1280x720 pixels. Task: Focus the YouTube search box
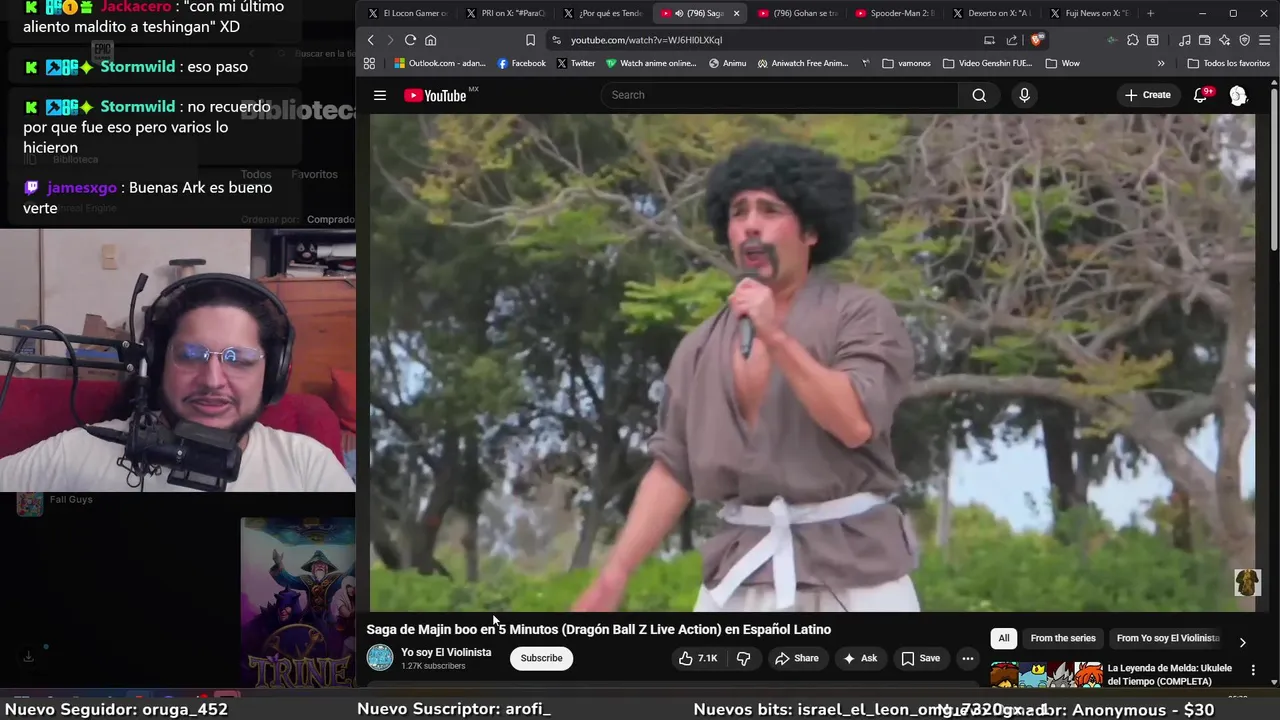[780, 95]
